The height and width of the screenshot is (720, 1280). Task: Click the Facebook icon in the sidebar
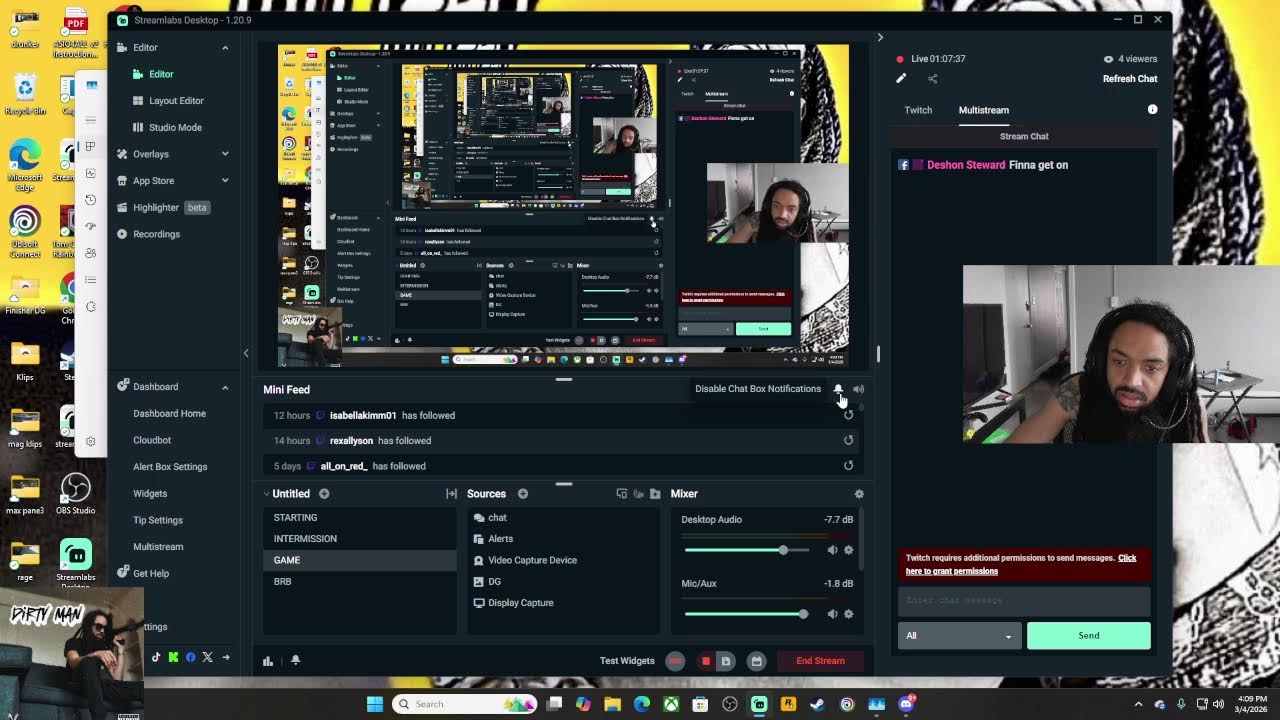point(190,657)
